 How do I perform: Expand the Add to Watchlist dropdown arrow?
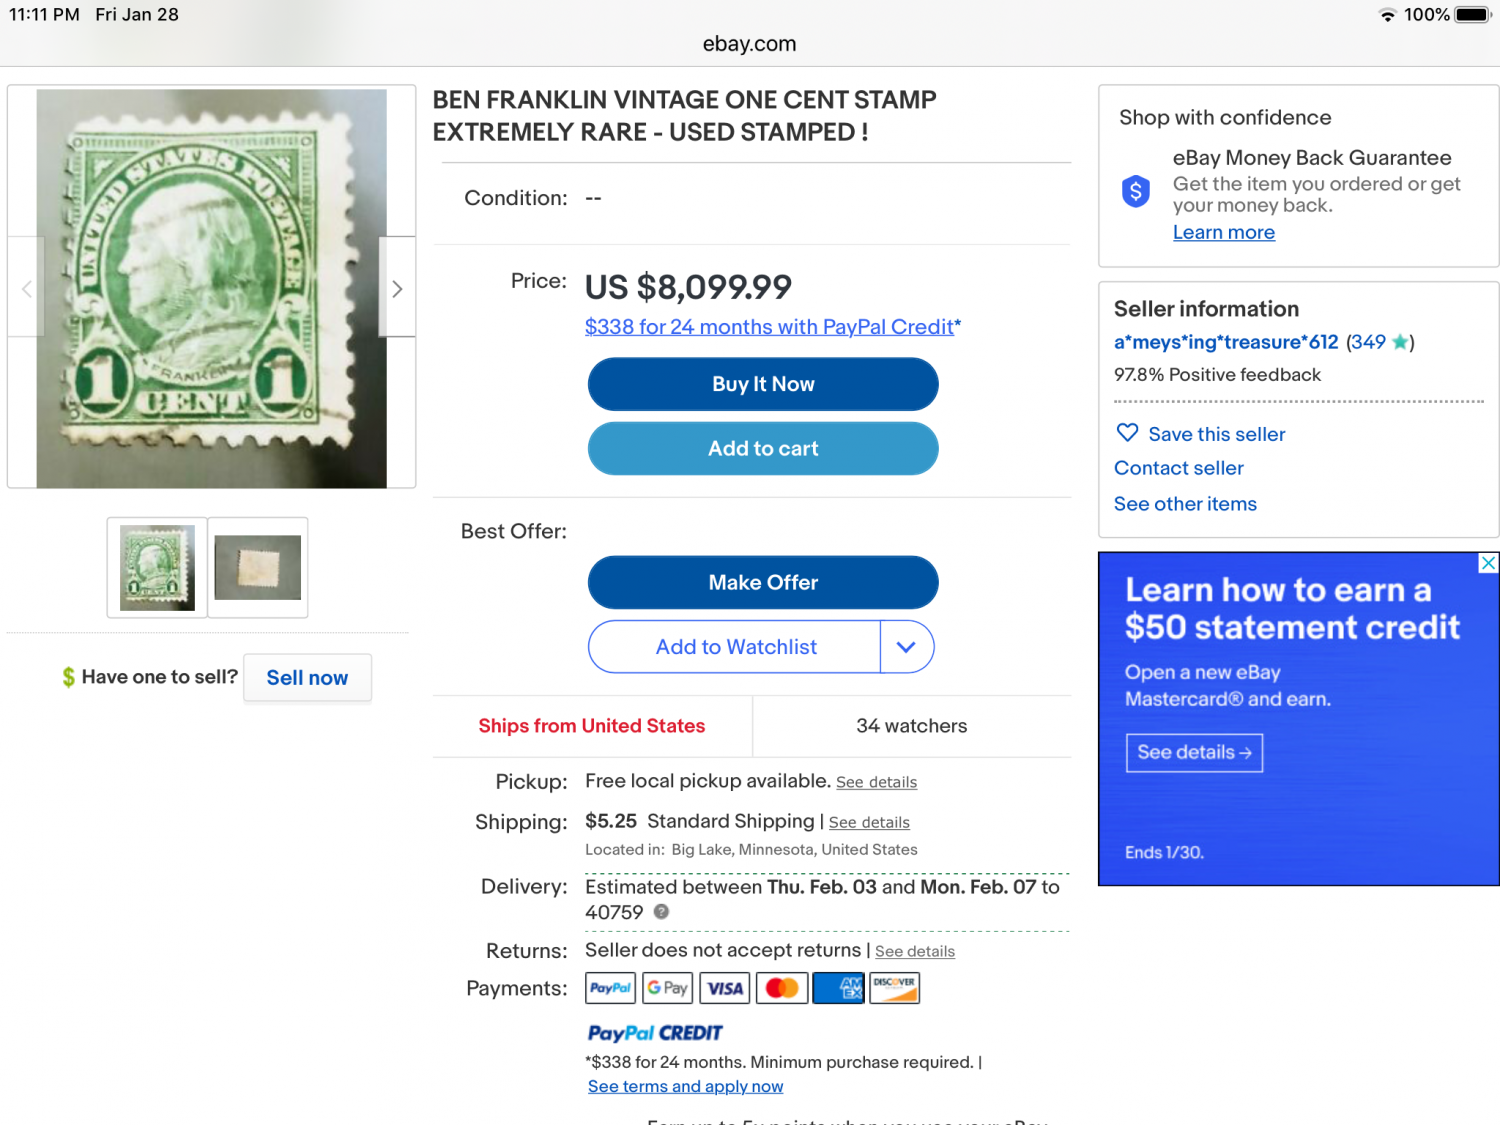click(x=906, y=647)
